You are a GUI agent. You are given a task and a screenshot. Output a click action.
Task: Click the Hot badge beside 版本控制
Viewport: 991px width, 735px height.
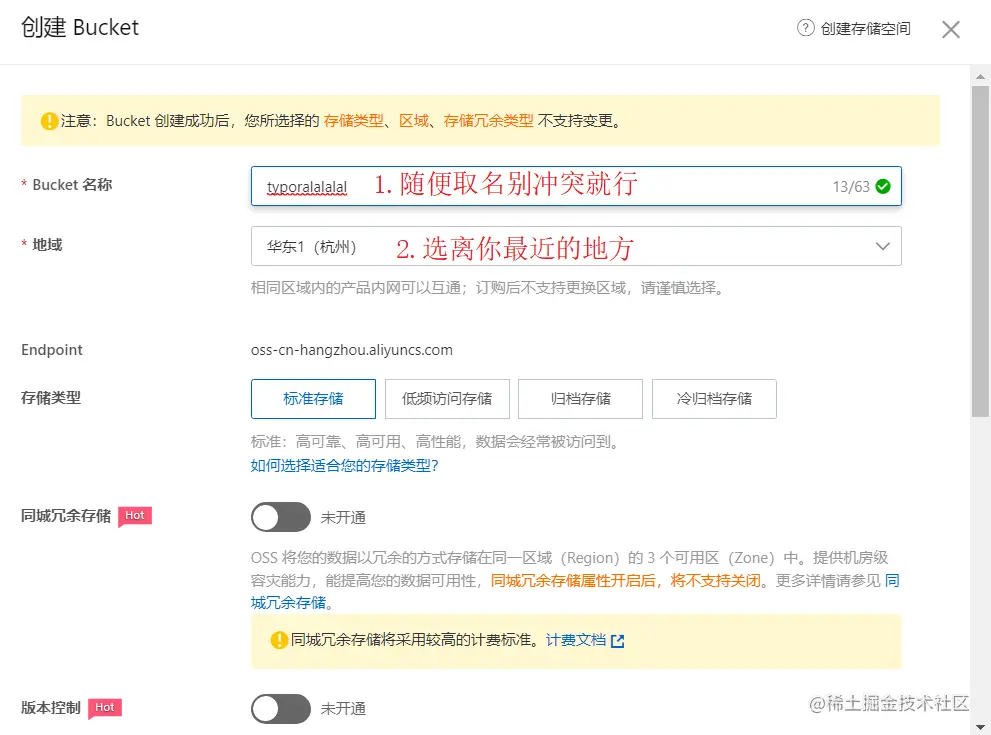(x=105, y=708)
